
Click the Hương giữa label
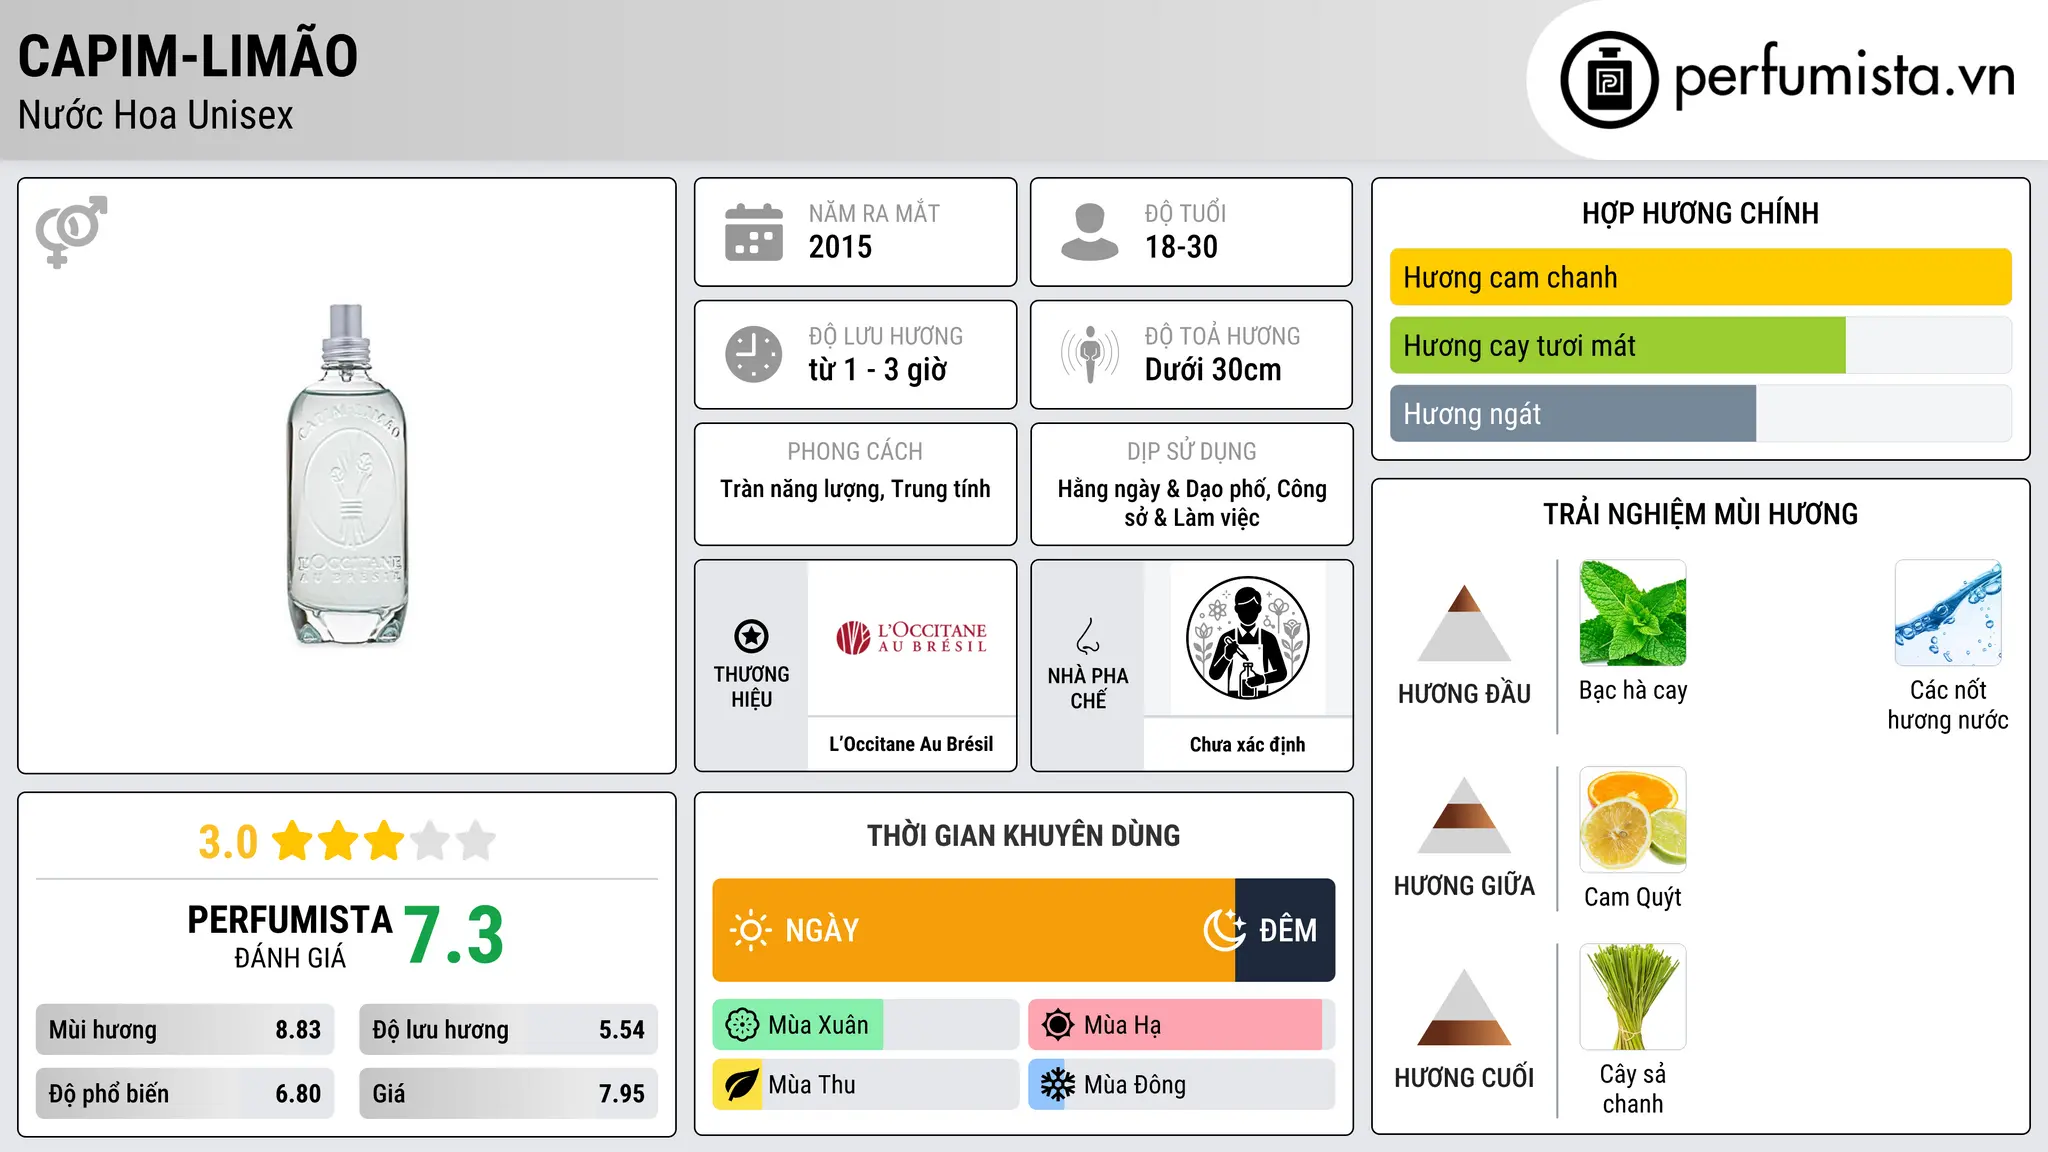point(1464,886)
